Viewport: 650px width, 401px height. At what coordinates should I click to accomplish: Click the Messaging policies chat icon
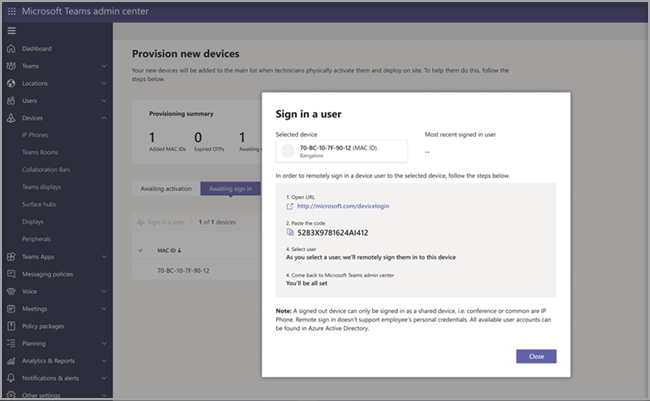pos(11,274)
